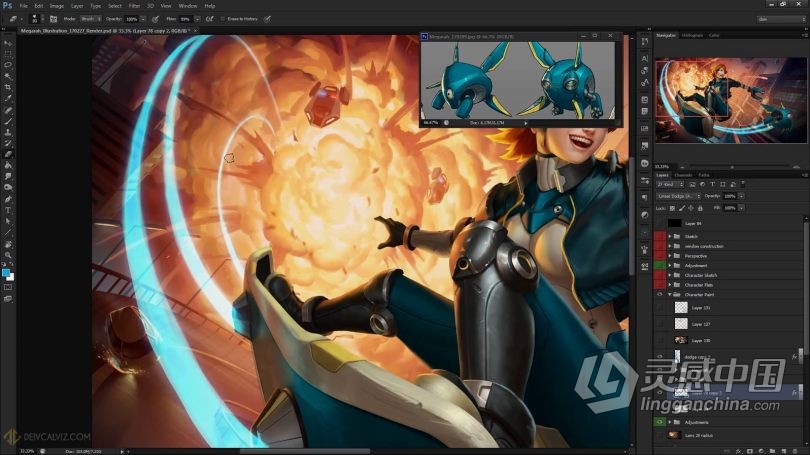Select the Eyedropper tool
Image resolution: width=810 pixels, height=455 pixels.
8,99
